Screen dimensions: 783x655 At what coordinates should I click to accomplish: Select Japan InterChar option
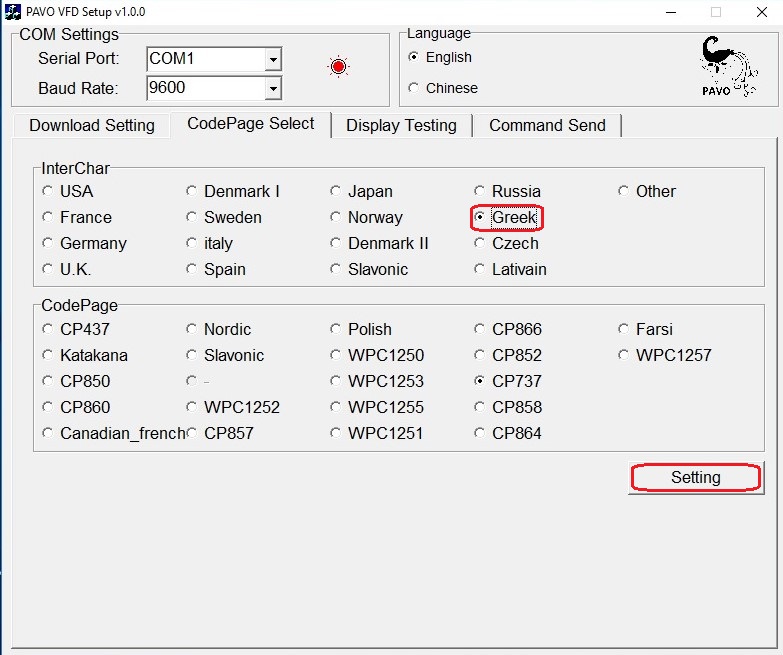click(x=361, y=191)
